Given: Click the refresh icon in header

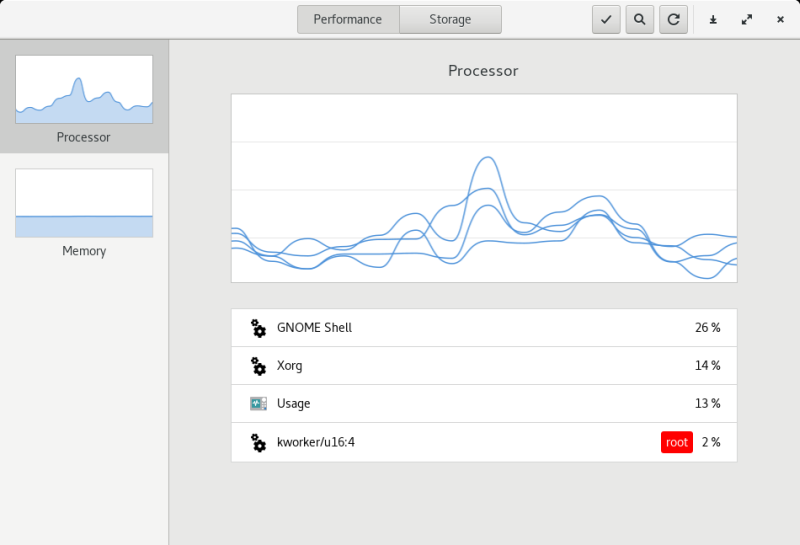Looking at the screenshot, I should [673, 19].
